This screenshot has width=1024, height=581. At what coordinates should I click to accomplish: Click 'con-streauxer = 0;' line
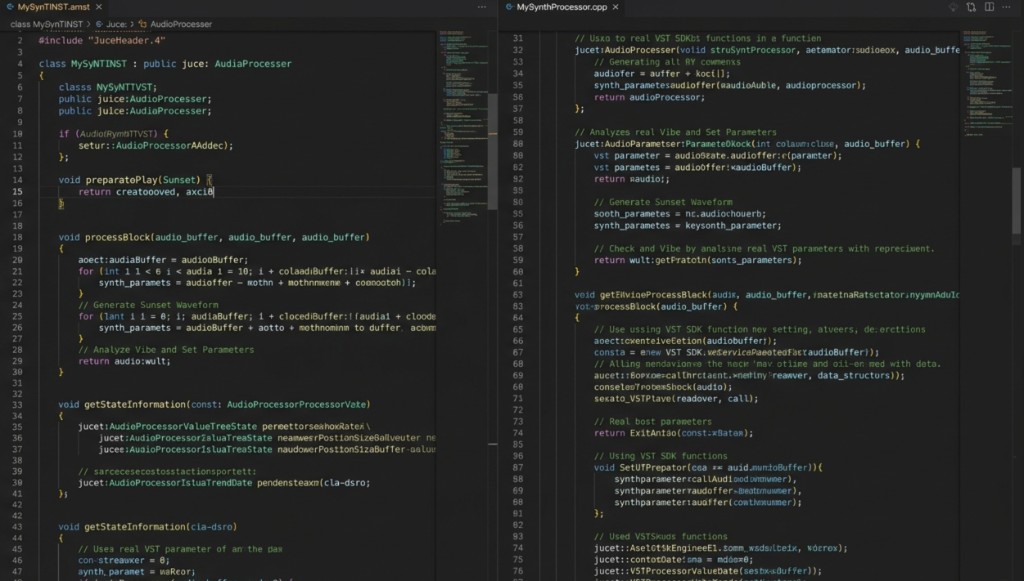pos(123,560)
